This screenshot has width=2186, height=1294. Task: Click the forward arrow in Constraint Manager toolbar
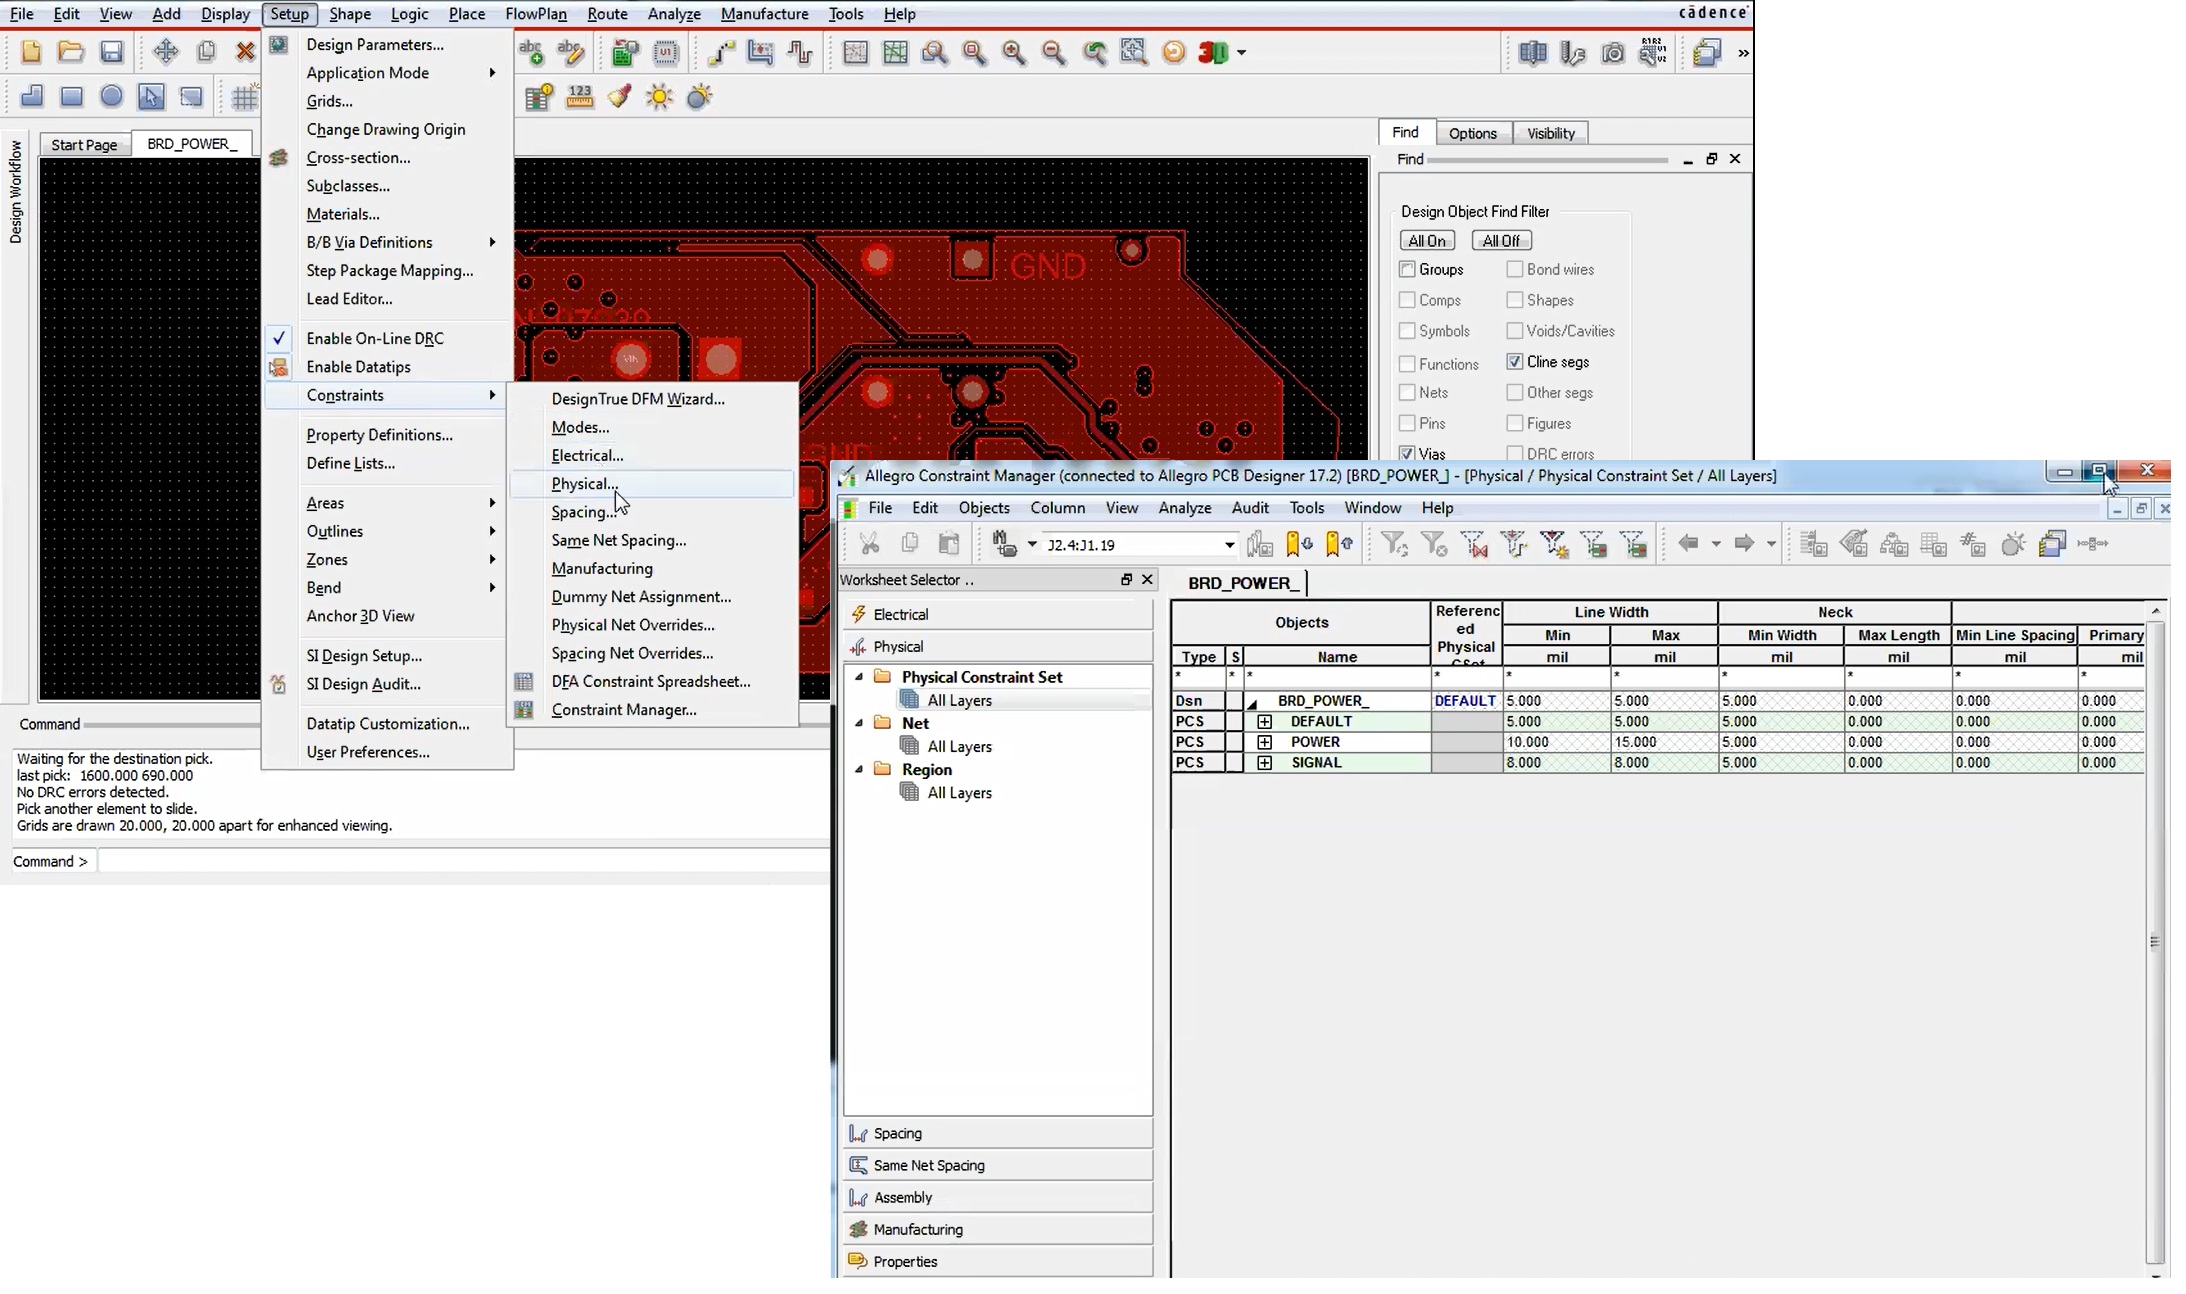point(1744,543)
